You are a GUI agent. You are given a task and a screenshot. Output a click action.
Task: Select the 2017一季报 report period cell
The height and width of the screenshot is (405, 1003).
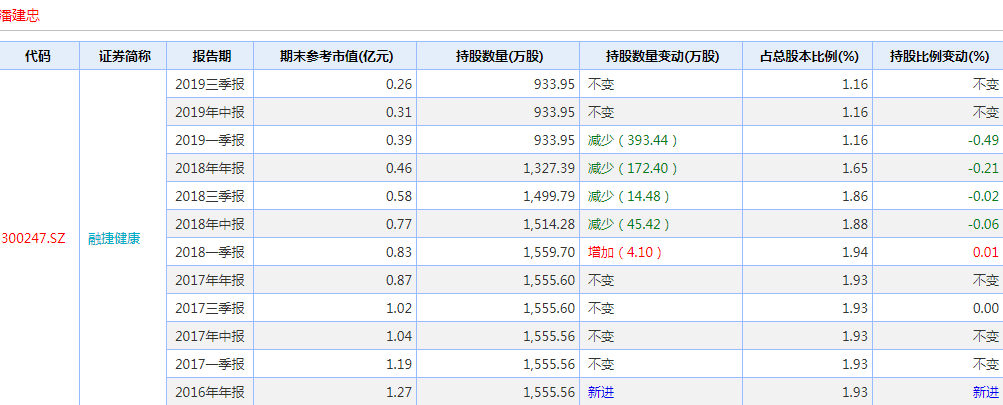210,364
